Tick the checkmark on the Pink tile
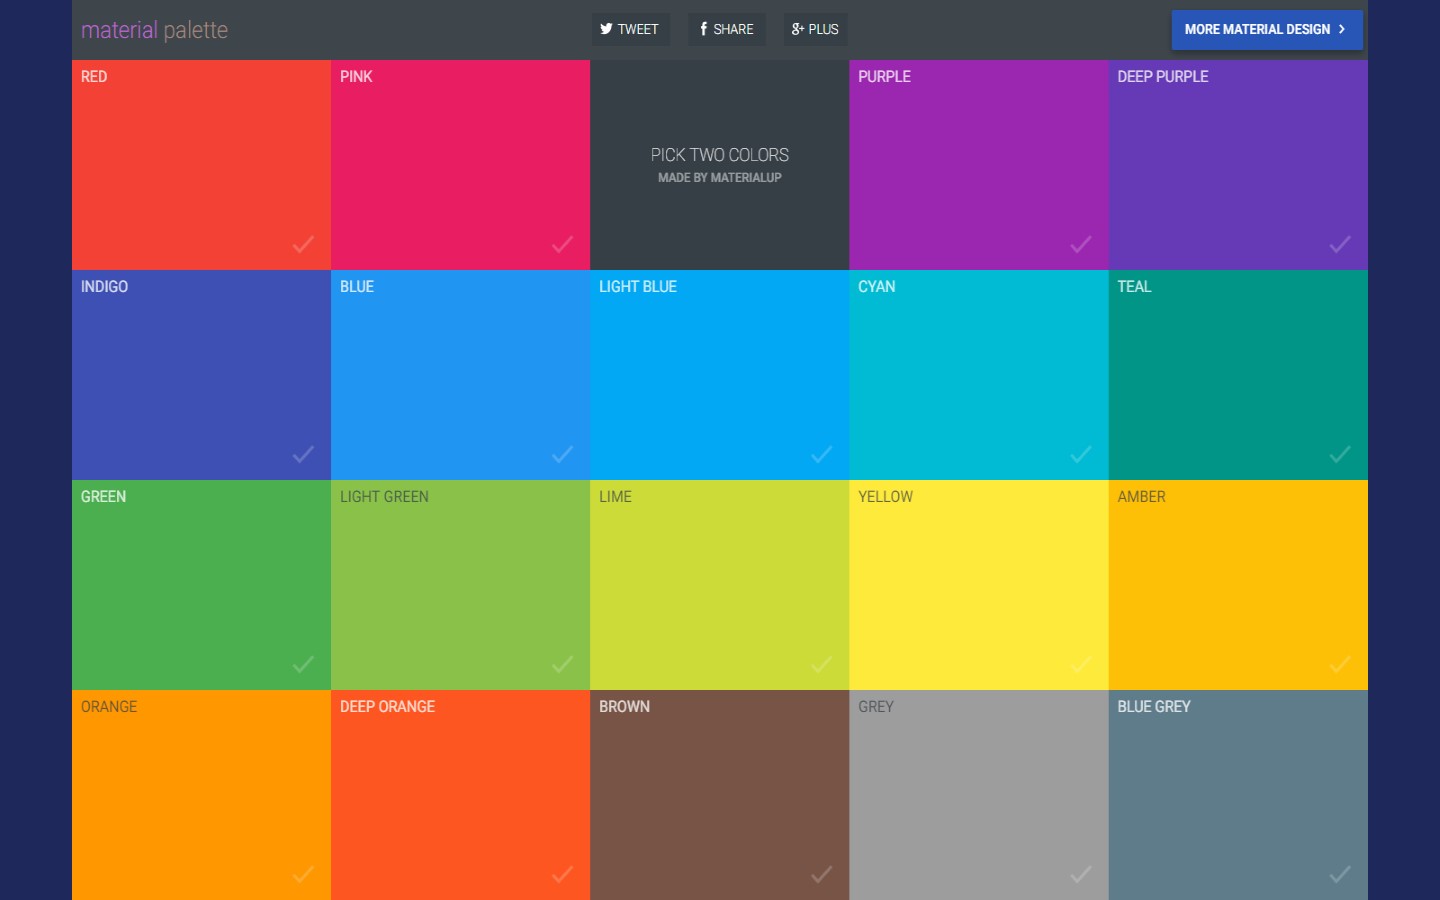 point(562,244)
